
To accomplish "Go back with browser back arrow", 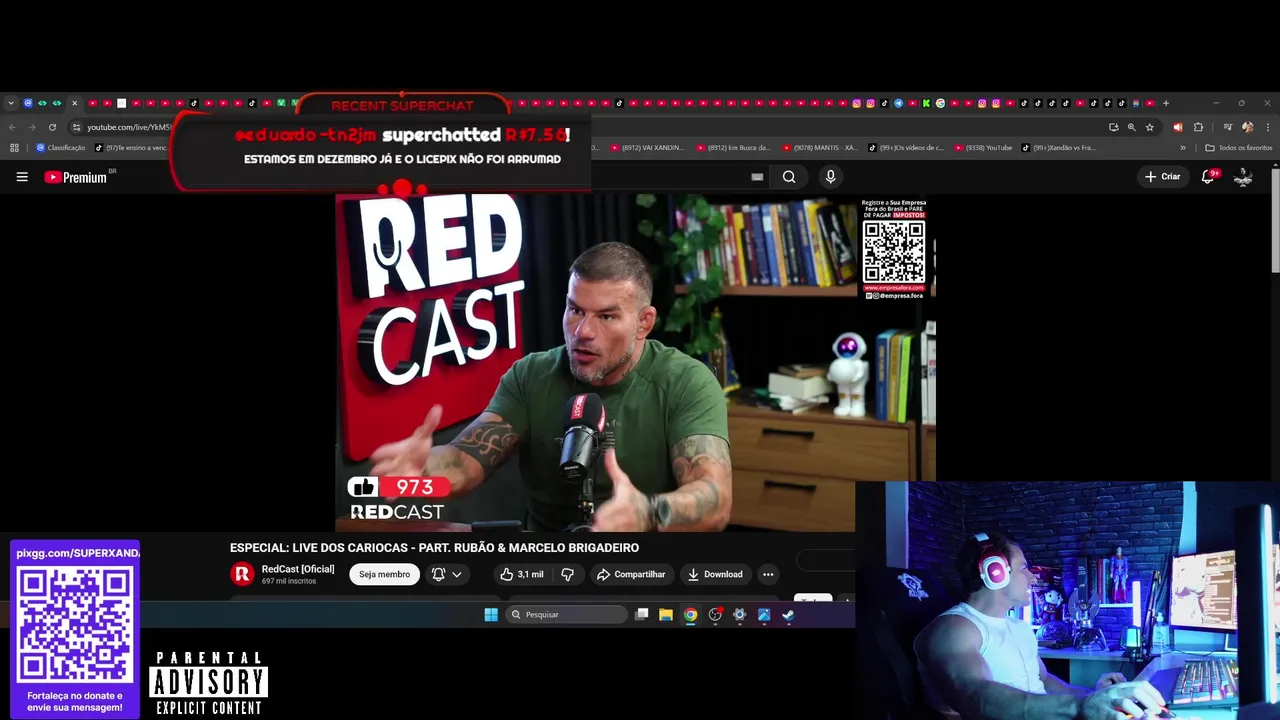I will [x=12, y=127].
